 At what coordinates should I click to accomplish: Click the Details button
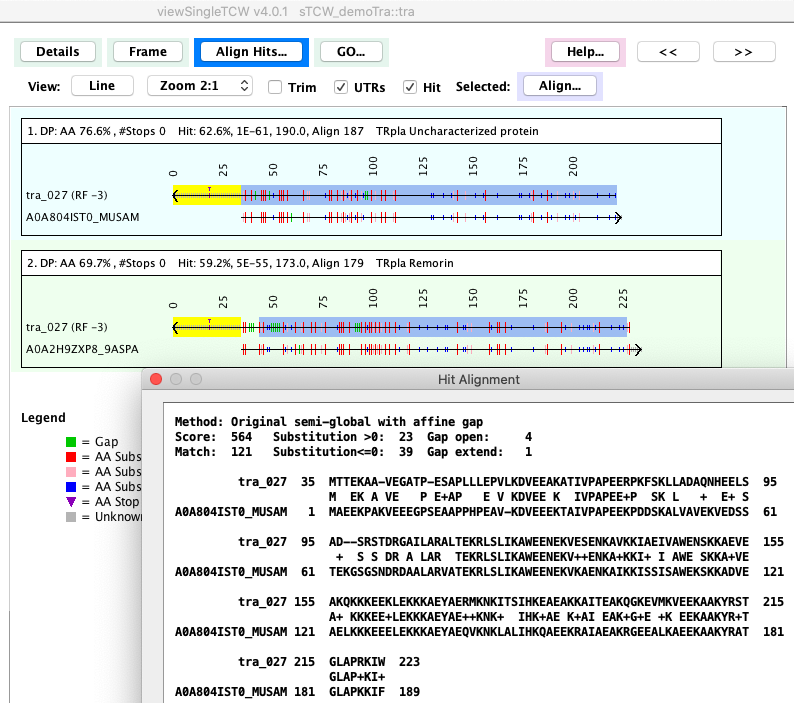pyautogui.click(x=57, y=51)
